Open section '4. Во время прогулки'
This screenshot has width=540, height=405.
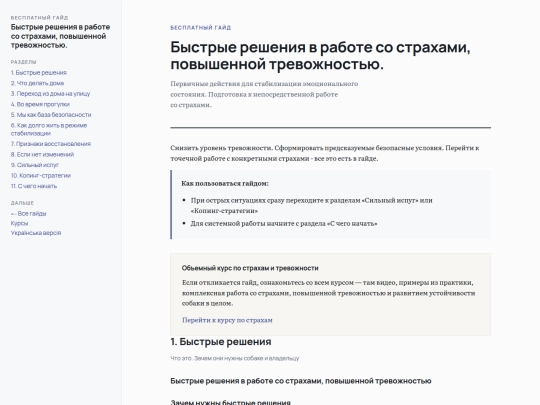pos(40,104)
